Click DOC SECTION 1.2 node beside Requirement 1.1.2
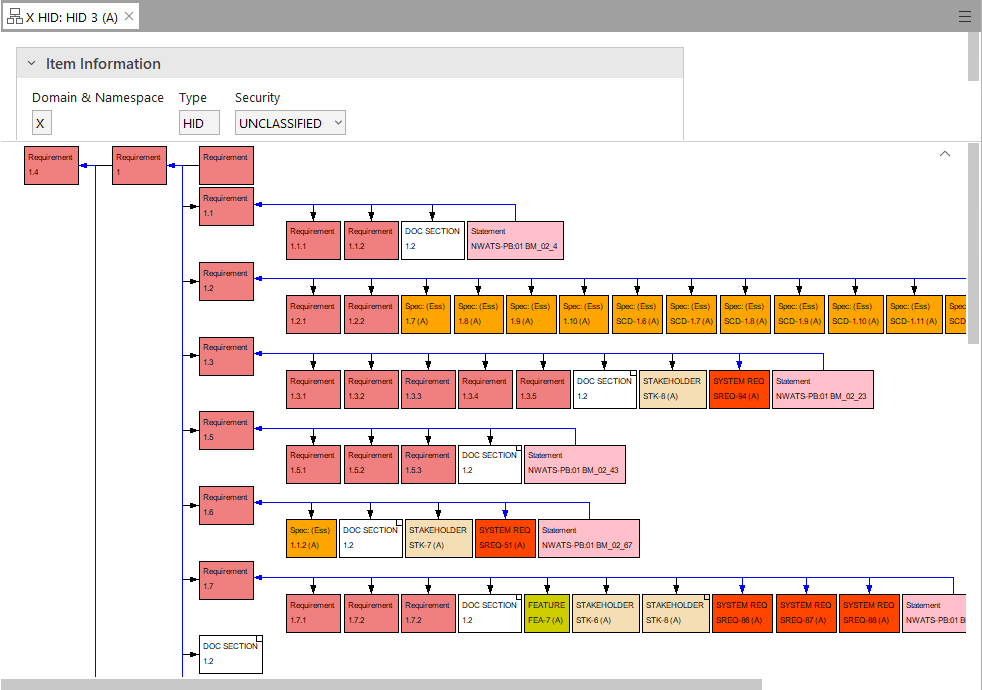Screen dimensions: 982x690 [x=433, y=240]
